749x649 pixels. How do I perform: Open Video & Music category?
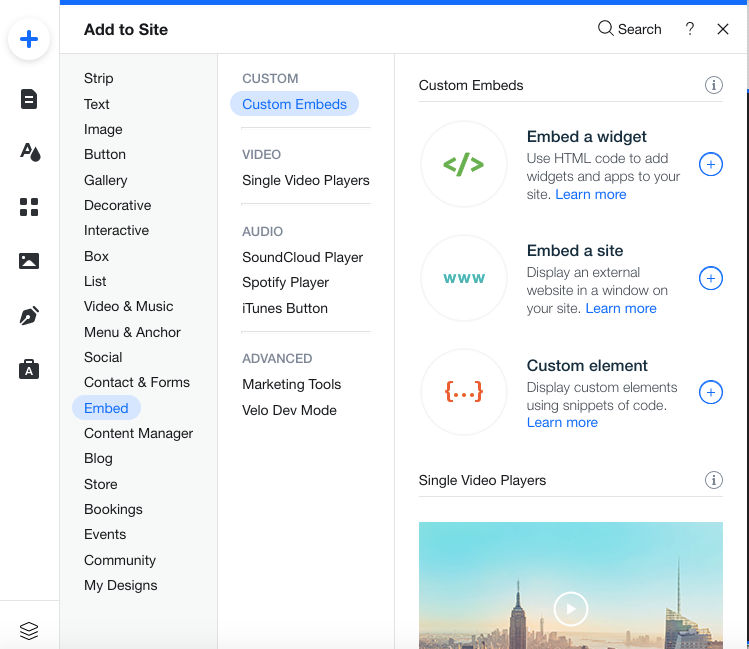tap(128, 306)
